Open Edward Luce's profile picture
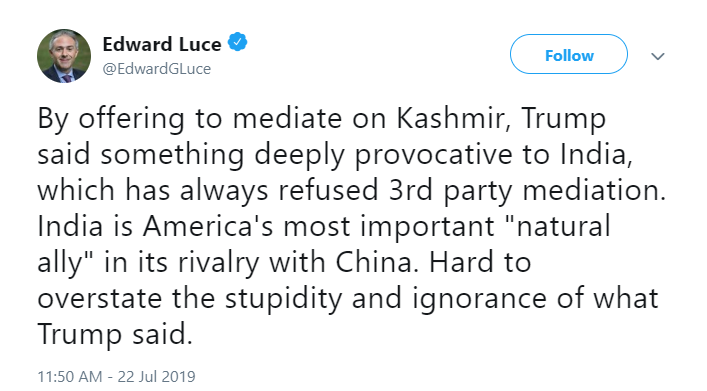The width and height of the screenshot is (707, 391). pos(64,56)
